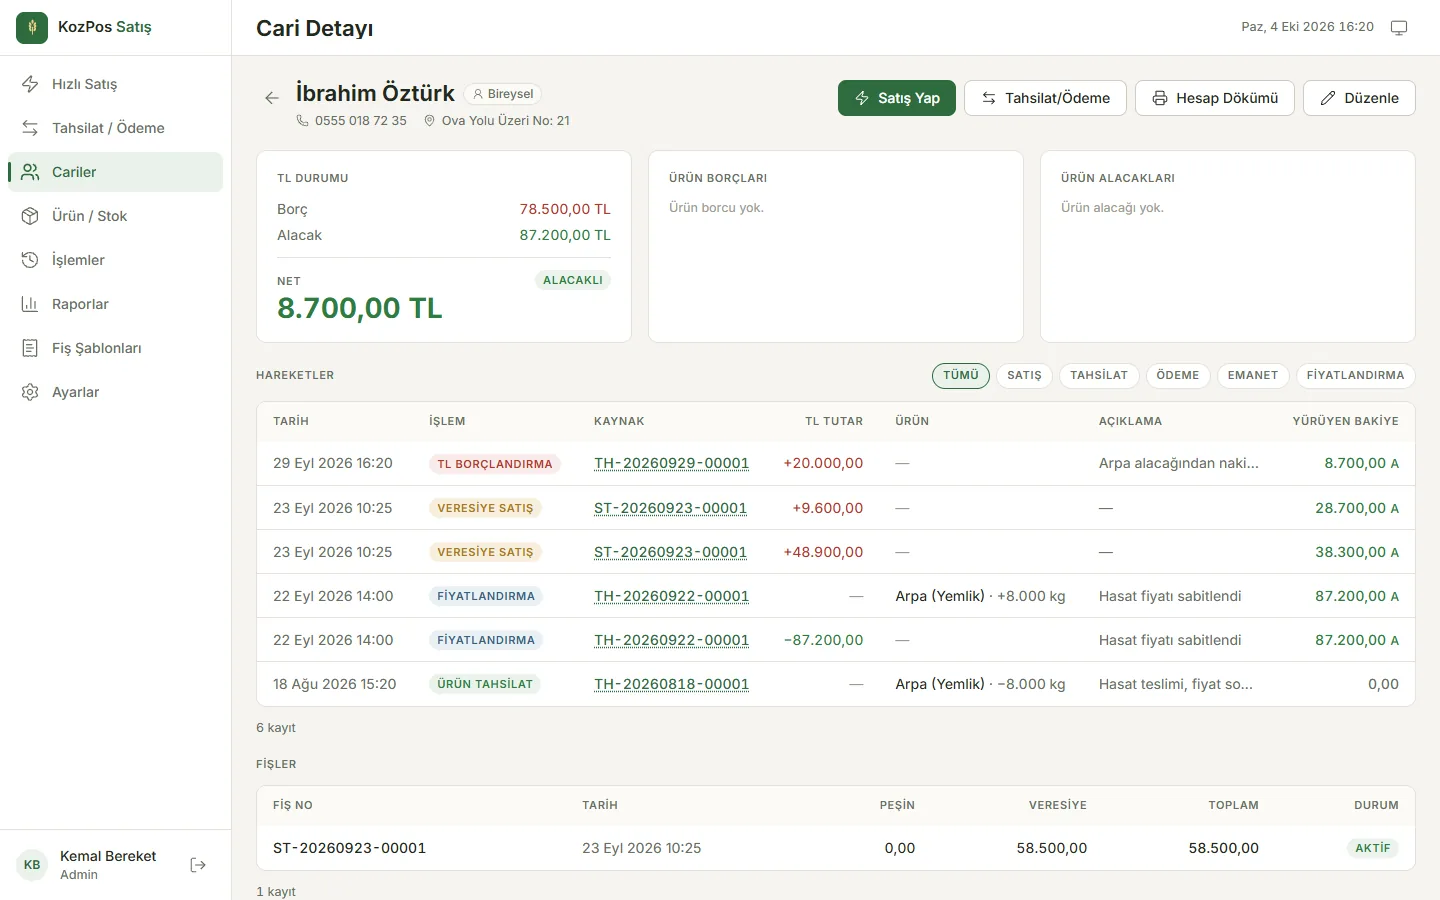1440x900 pixels.
Task: Open the Düzenle edit button
Action: [1359, 98]
